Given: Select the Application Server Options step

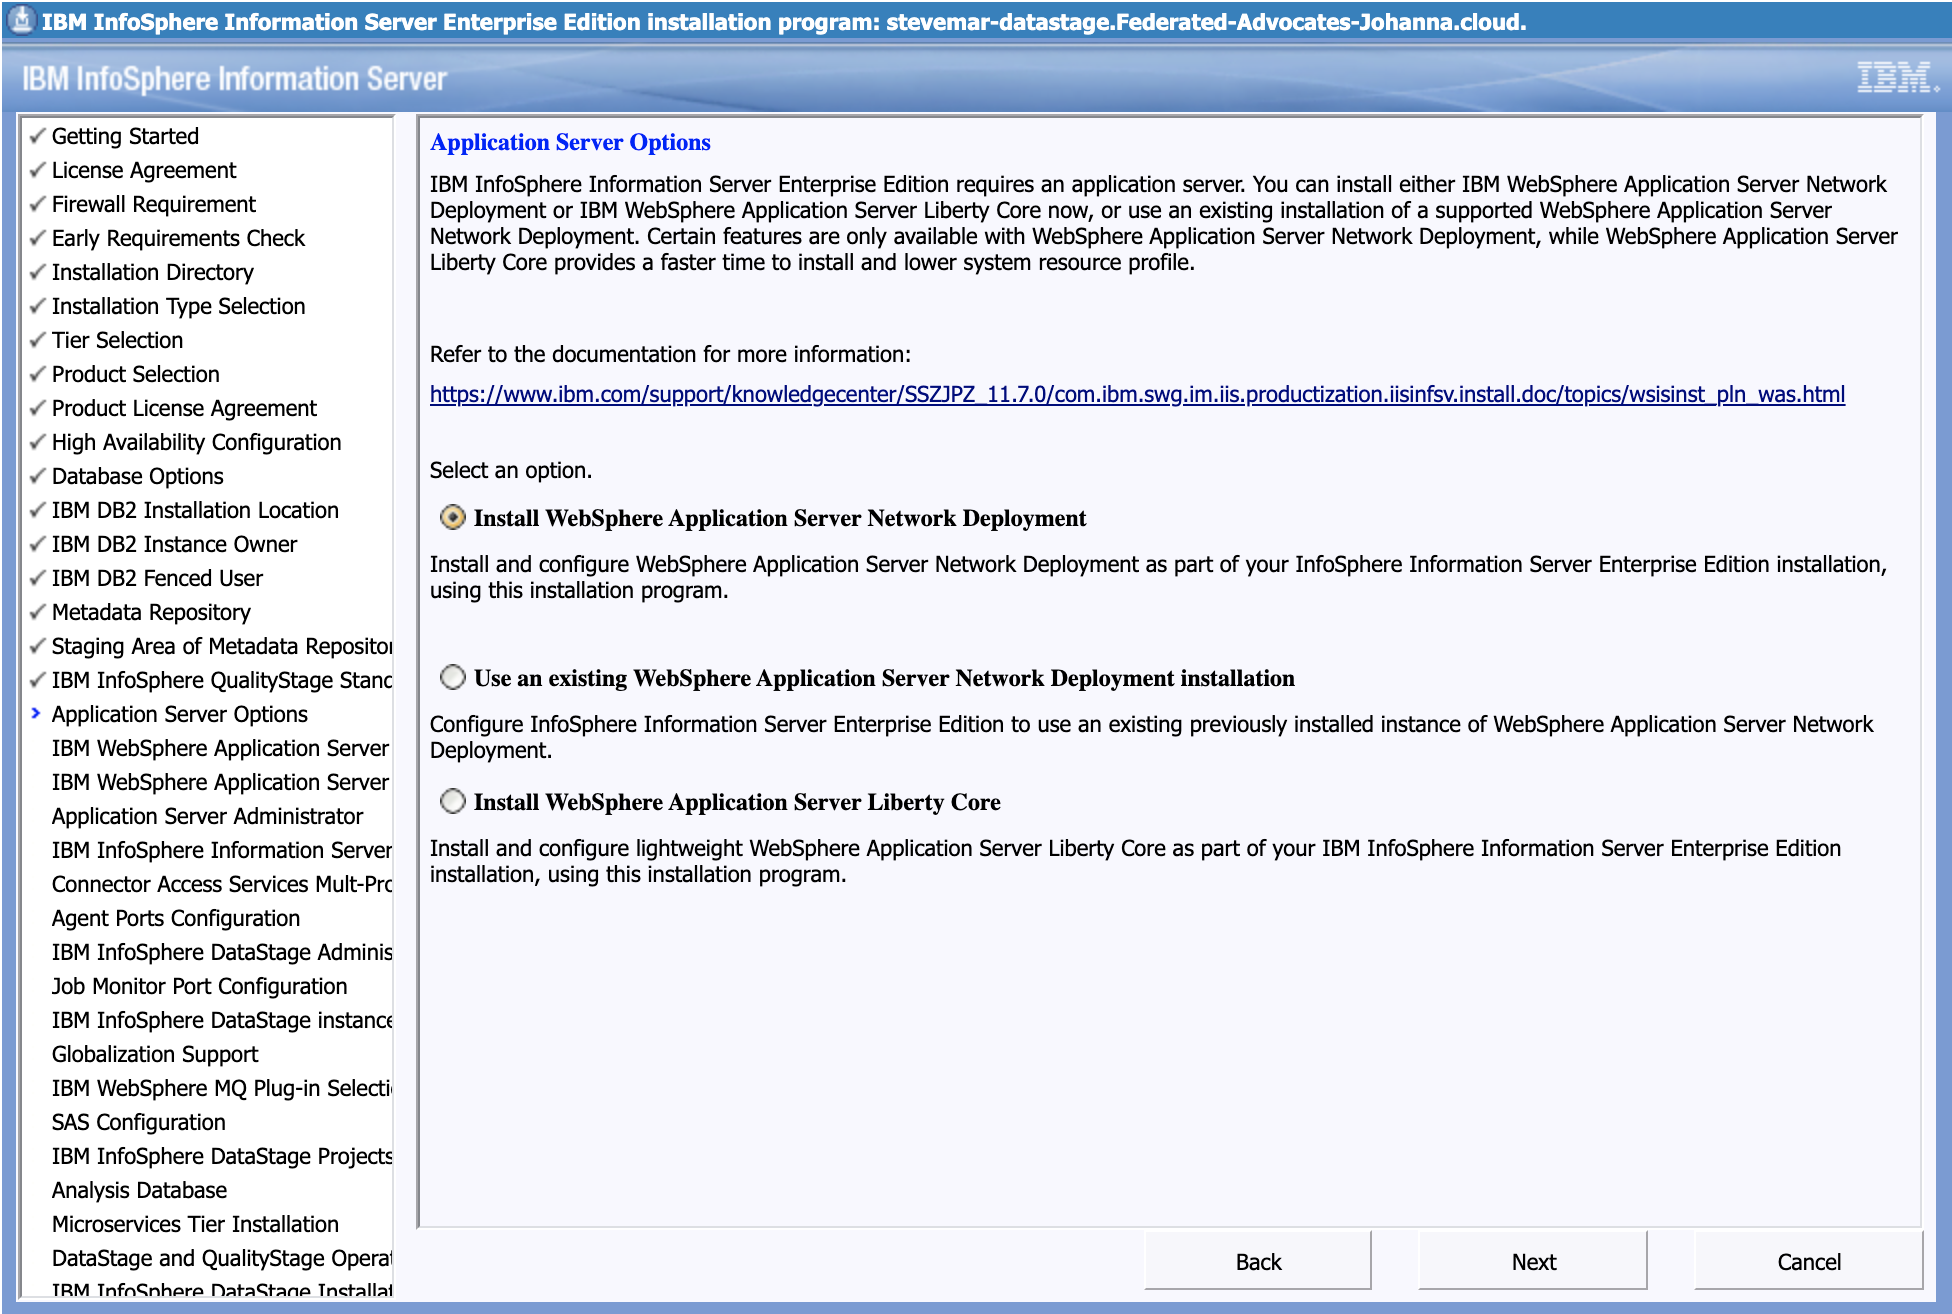Looking at the screenshot, I should coord(179,714).
